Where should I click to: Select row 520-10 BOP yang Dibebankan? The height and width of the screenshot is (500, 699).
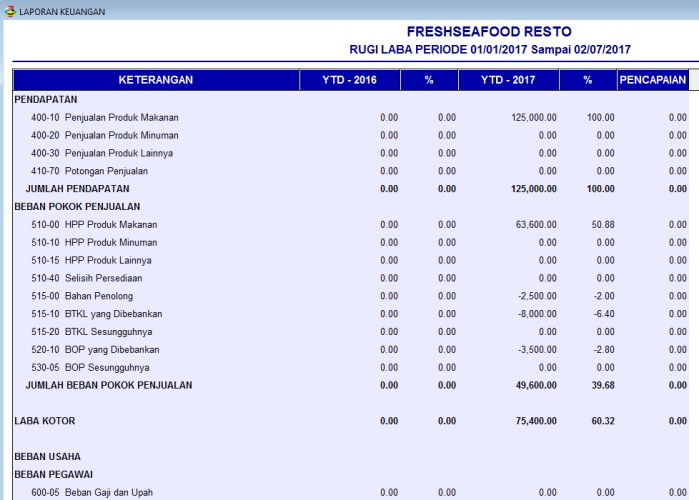click(351, 349)
